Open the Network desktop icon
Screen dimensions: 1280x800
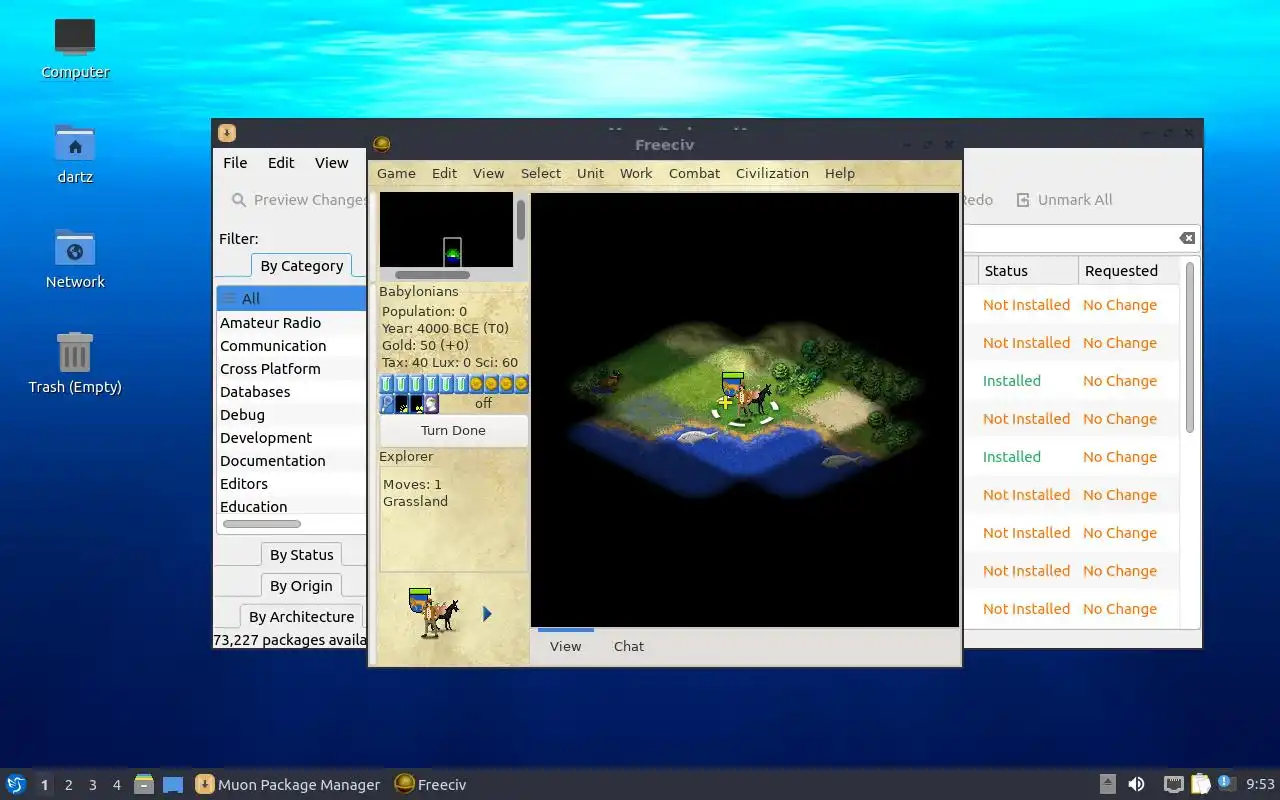pos(75,258)
